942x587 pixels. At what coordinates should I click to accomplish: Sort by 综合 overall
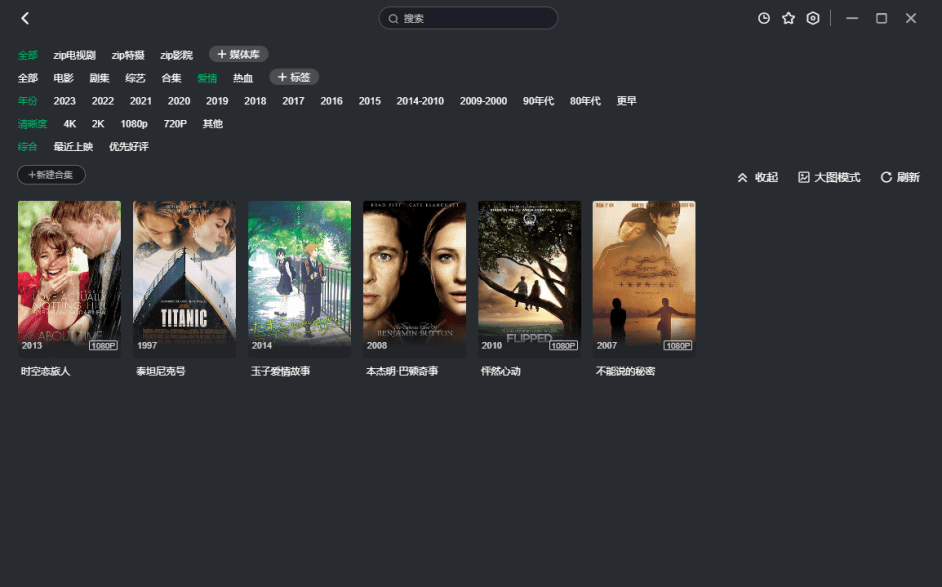coord(28,147)
